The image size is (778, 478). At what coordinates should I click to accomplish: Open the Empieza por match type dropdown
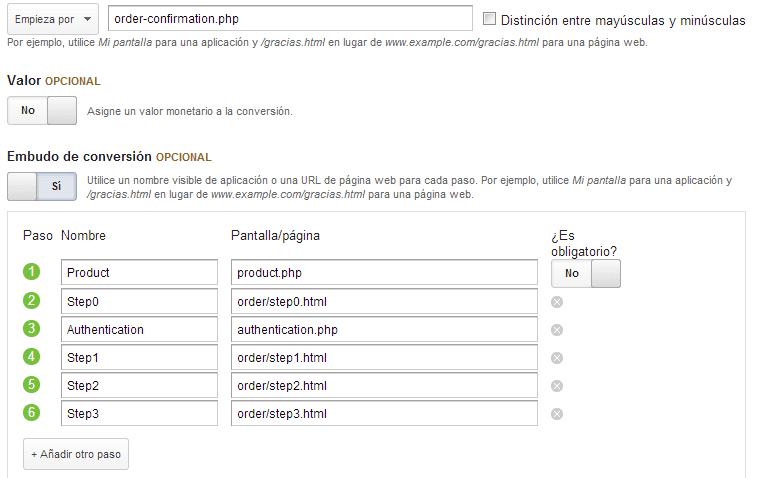[x=53, y=19]
